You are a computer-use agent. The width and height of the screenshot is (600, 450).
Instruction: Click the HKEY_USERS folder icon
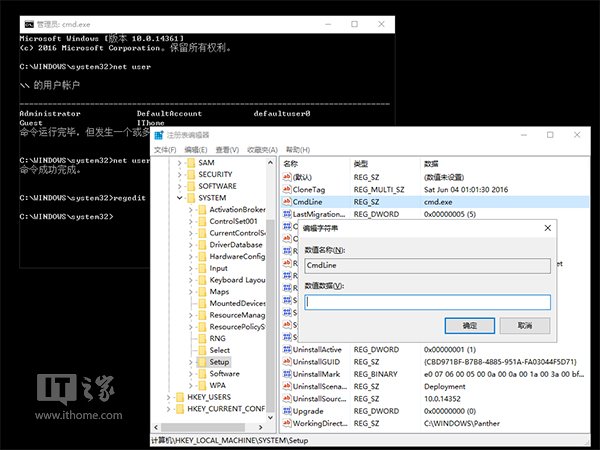178,397
